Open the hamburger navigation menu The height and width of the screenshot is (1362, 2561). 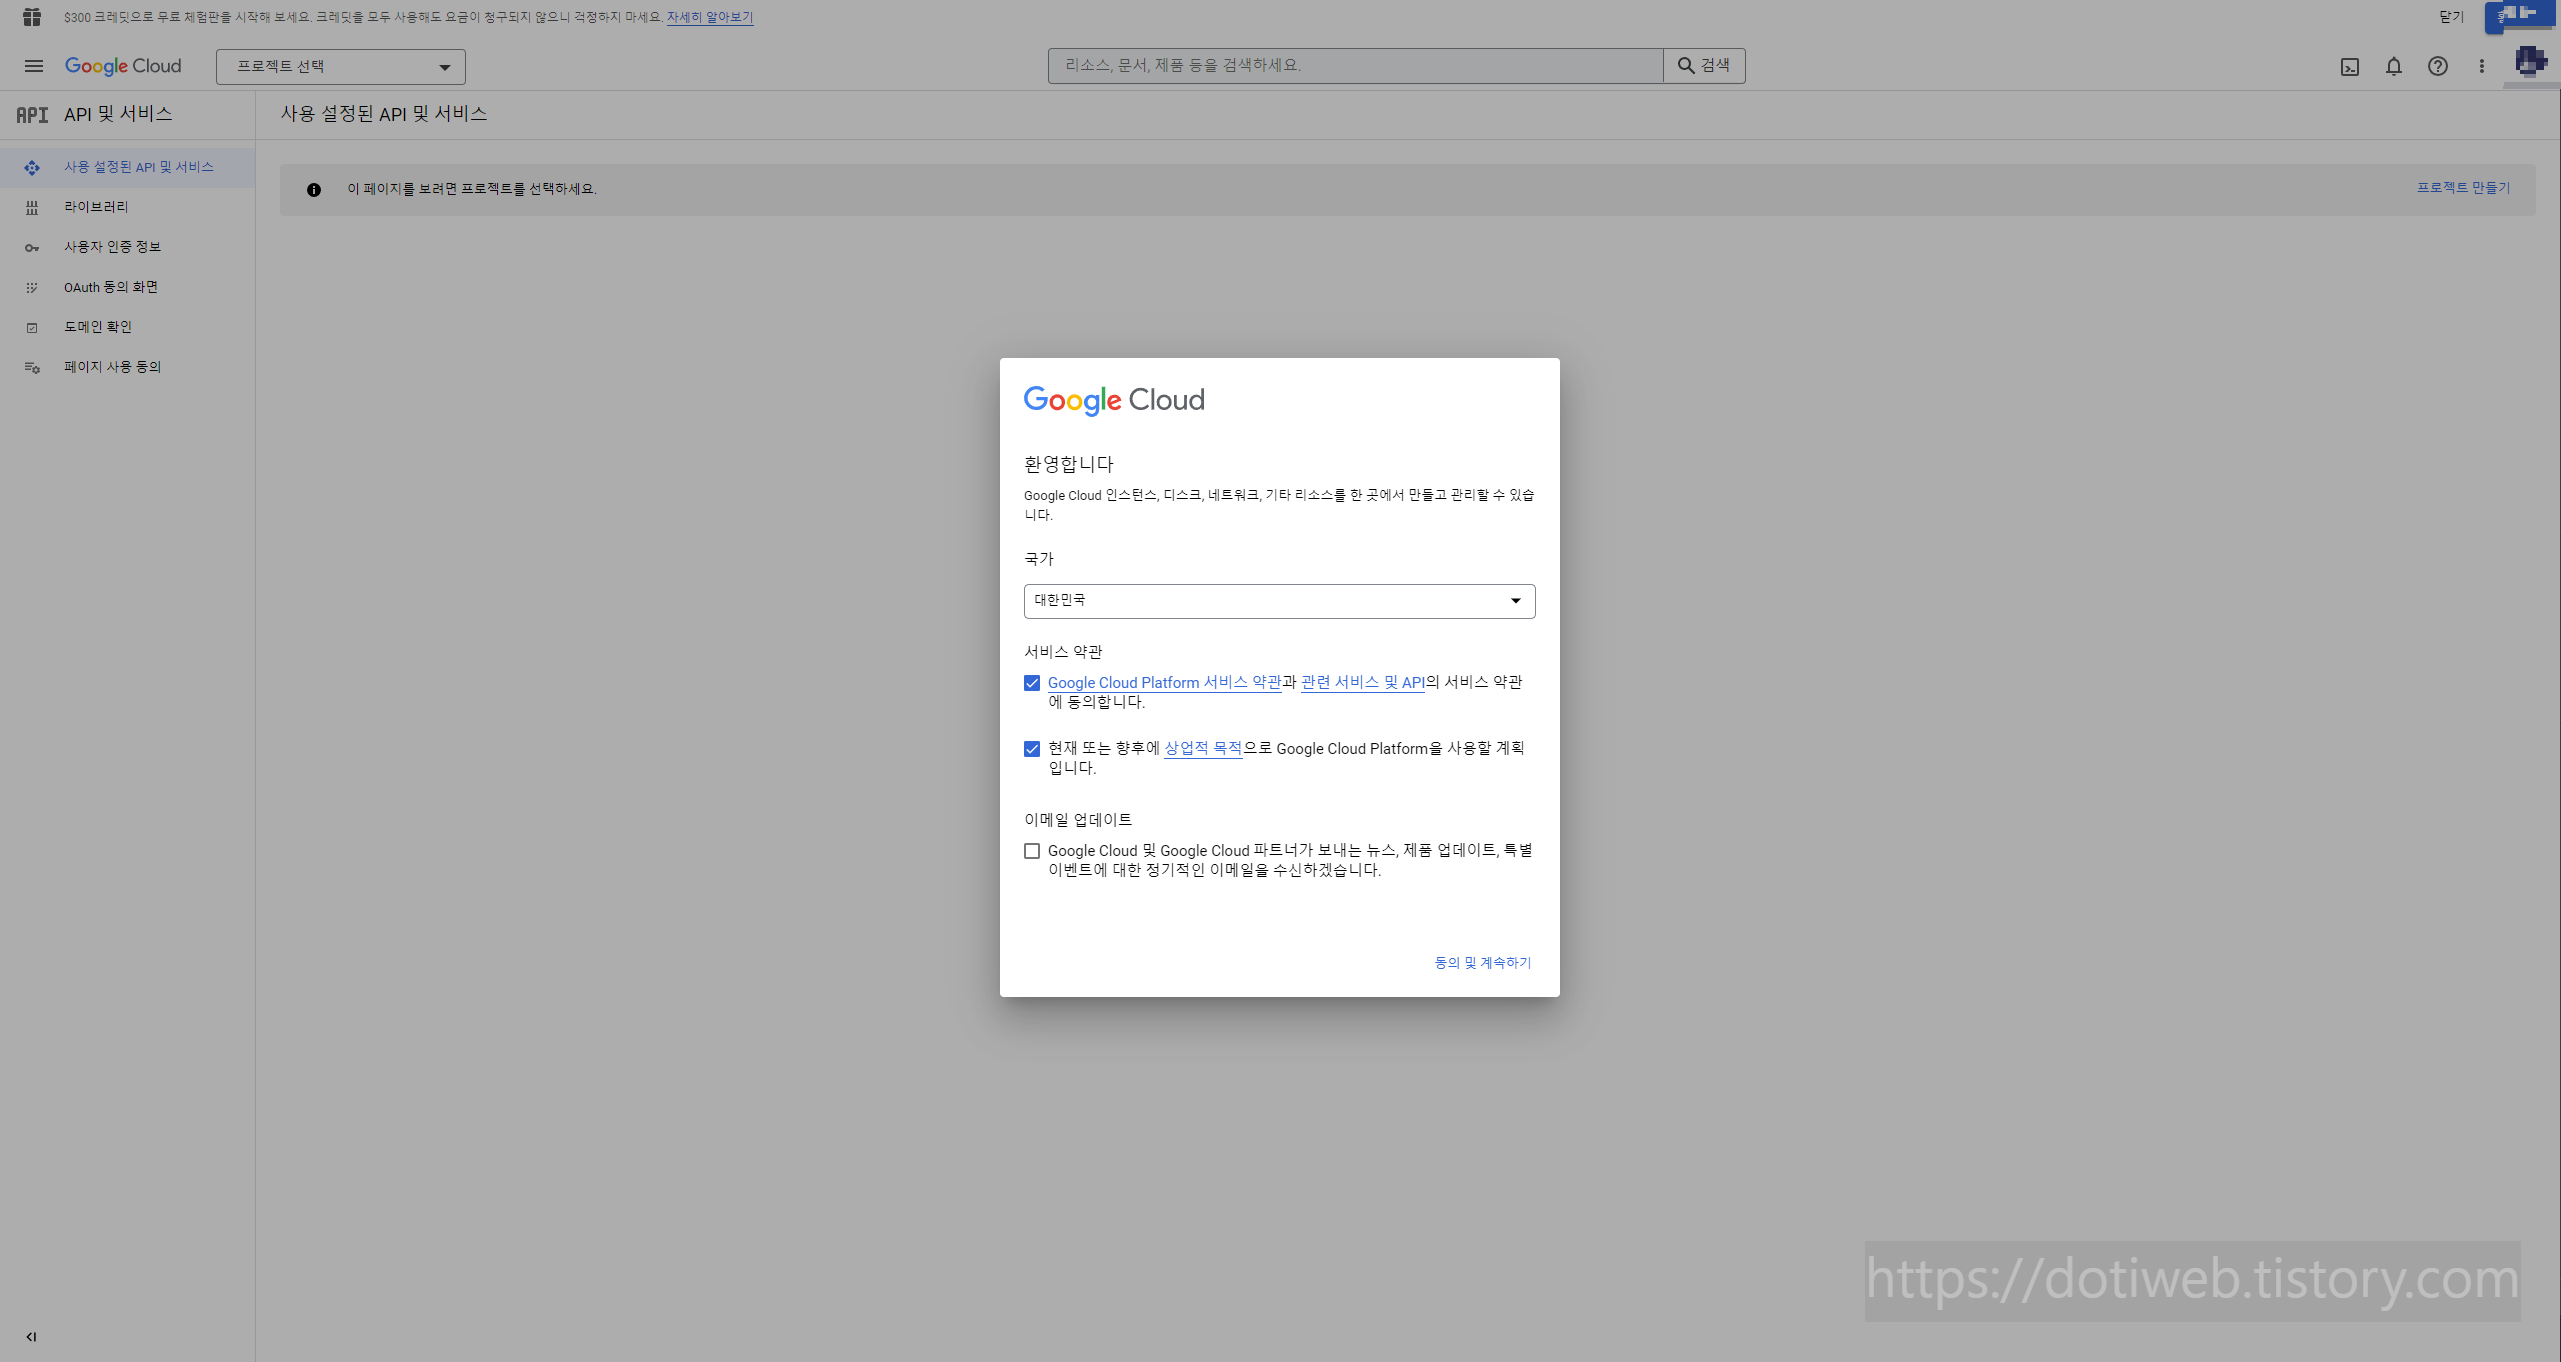click(33, 66)
